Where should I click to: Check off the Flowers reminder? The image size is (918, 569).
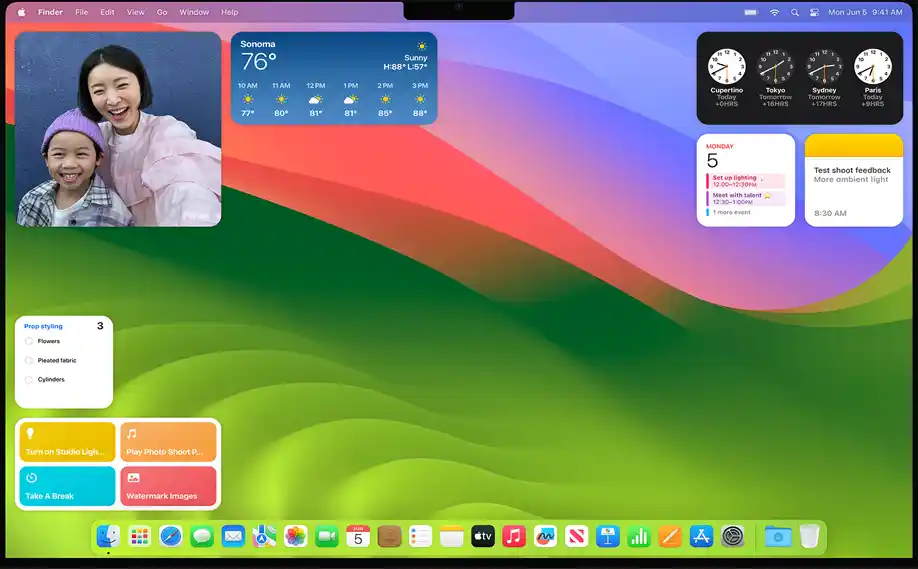click(x=29, y=341)
